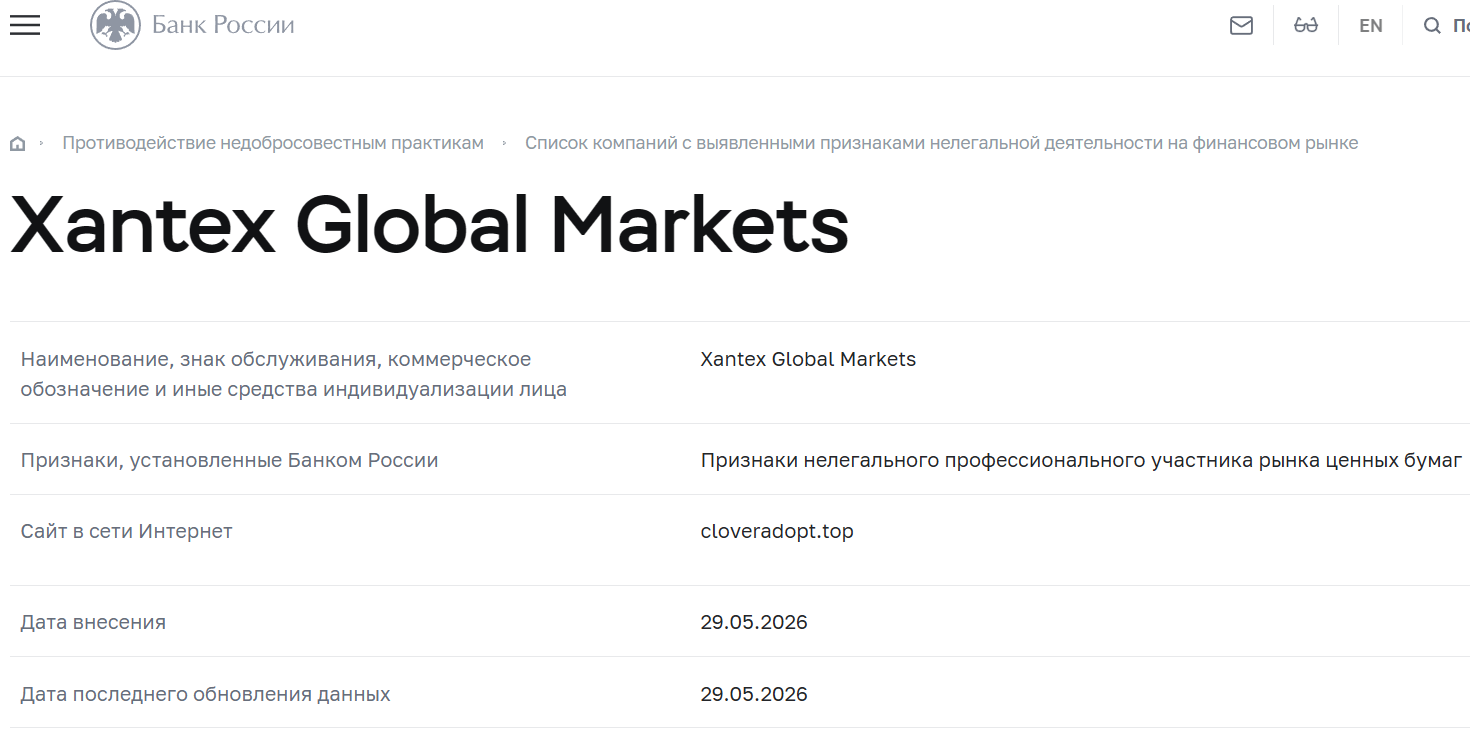
Task: Click the Банк России header text
Action: click(x=223, y=25)
